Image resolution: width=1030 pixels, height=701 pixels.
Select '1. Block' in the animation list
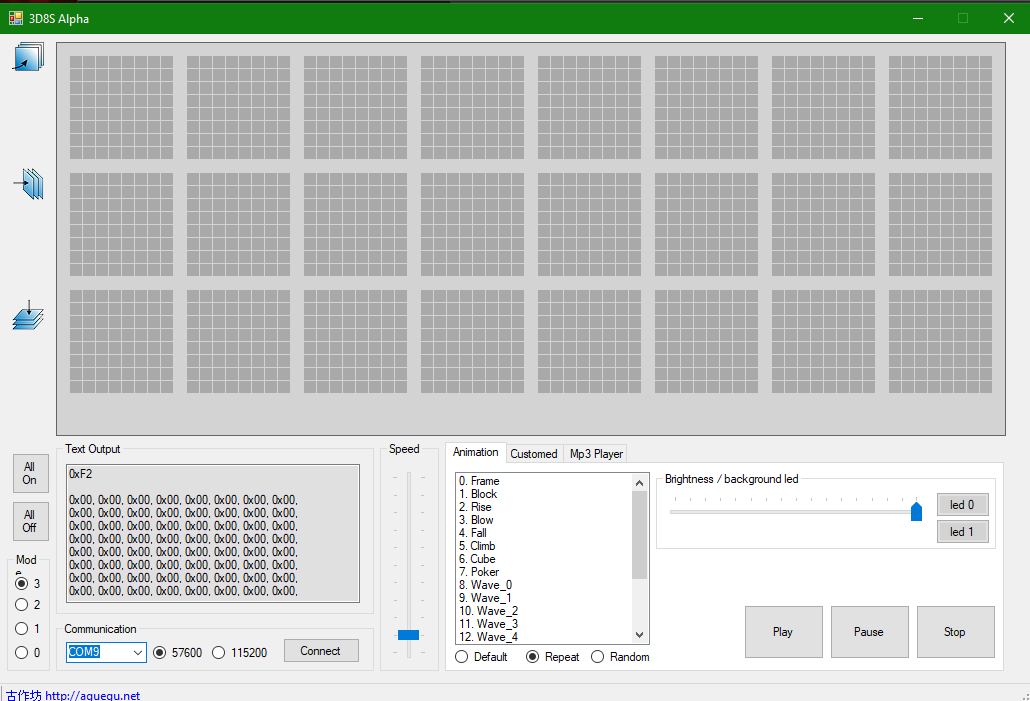click(x=544, y=494)
